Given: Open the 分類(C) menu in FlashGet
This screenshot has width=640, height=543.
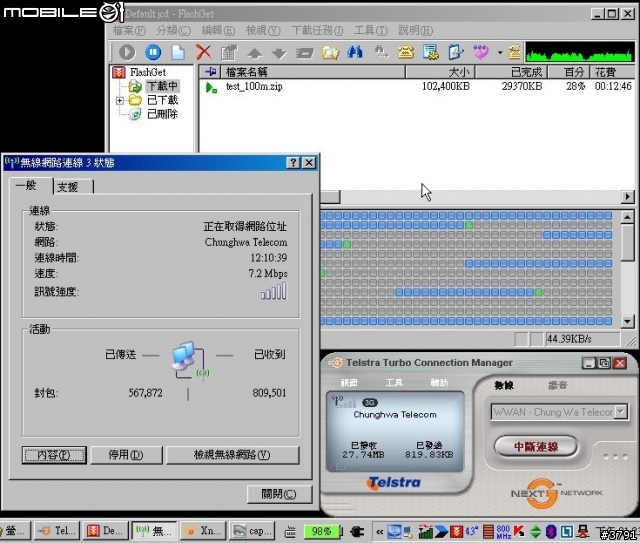Looking at the screenshot, I should pyautogui.click(x=173, y=30).
